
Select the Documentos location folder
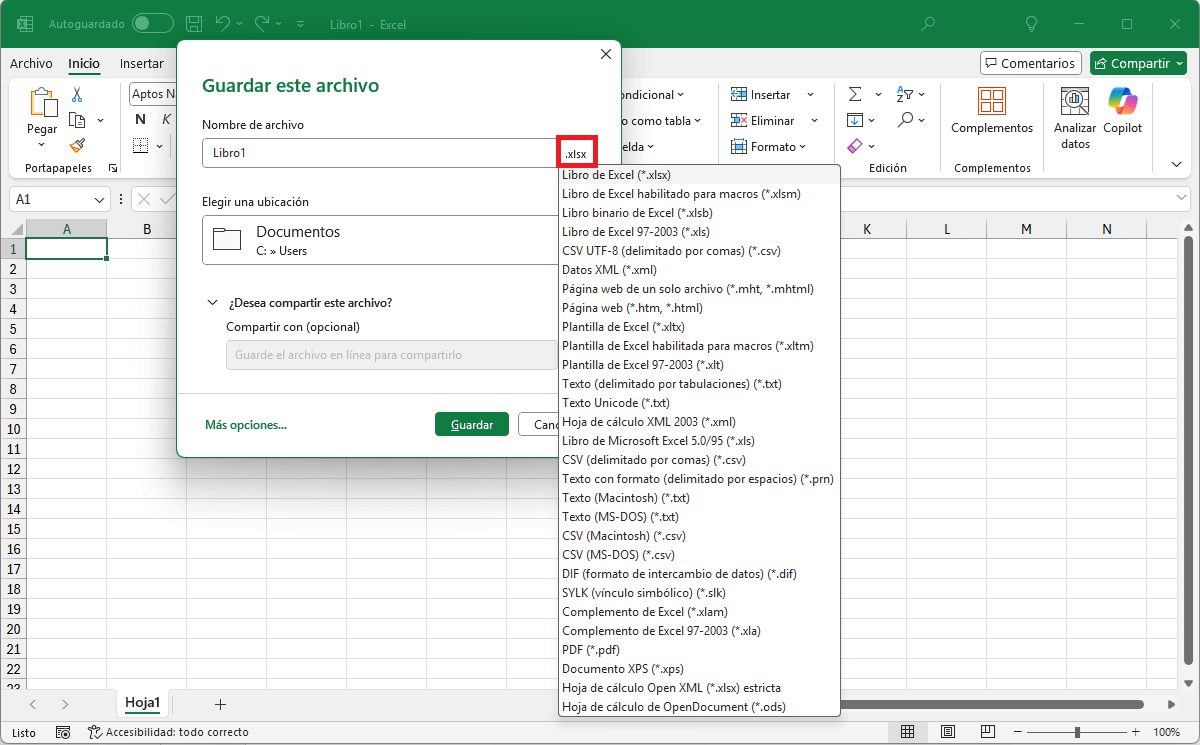tap(381, 241)
